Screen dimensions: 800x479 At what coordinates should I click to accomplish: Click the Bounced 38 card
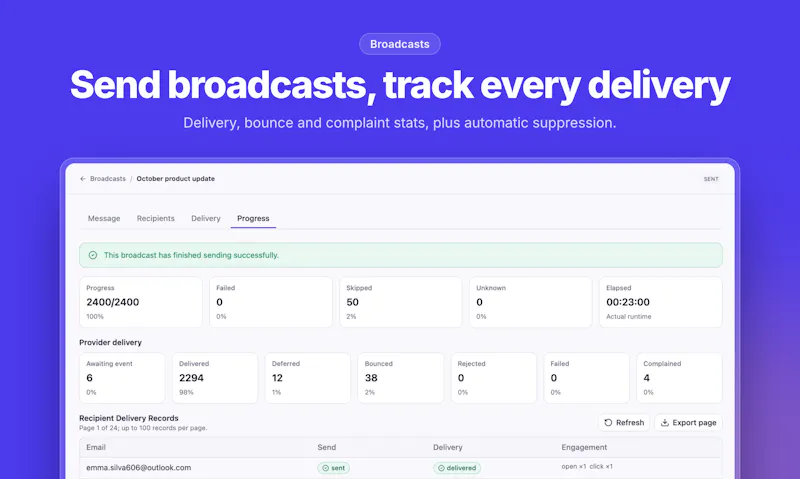[401, 378]
